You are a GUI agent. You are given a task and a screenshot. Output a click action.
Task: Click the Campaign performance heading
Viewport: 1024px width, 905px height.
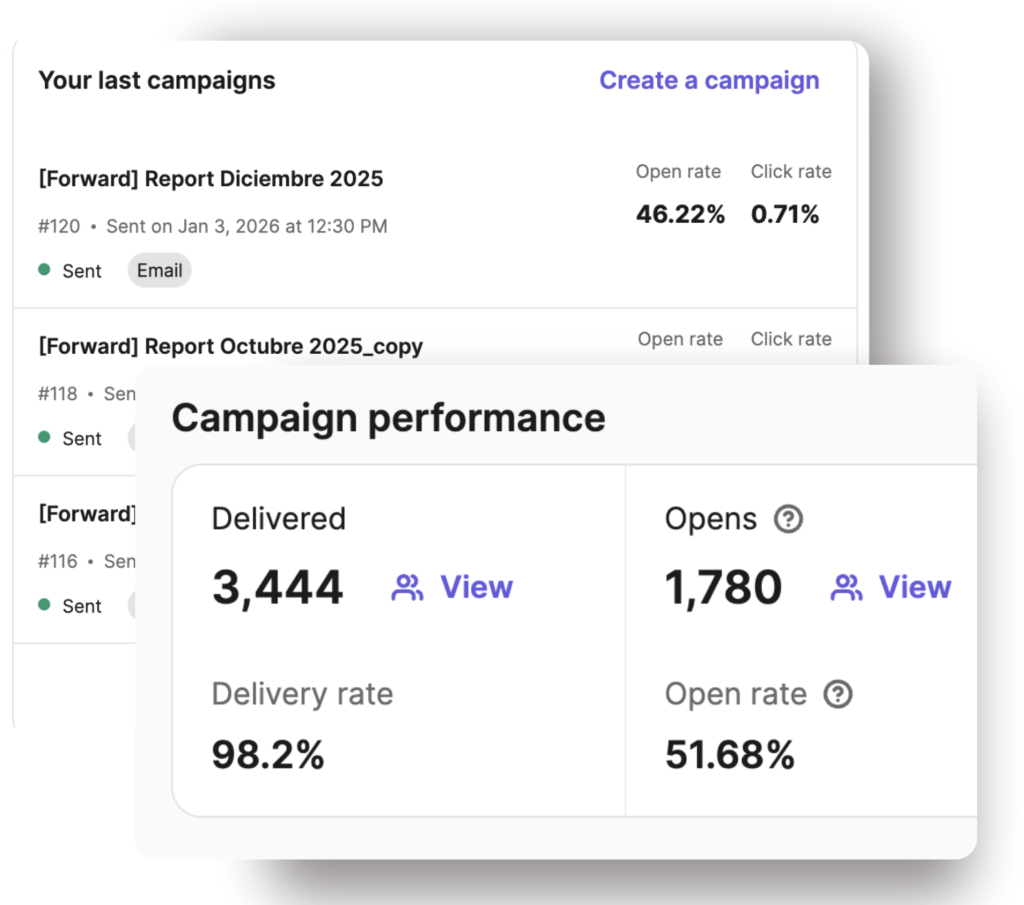pos(388,418)
